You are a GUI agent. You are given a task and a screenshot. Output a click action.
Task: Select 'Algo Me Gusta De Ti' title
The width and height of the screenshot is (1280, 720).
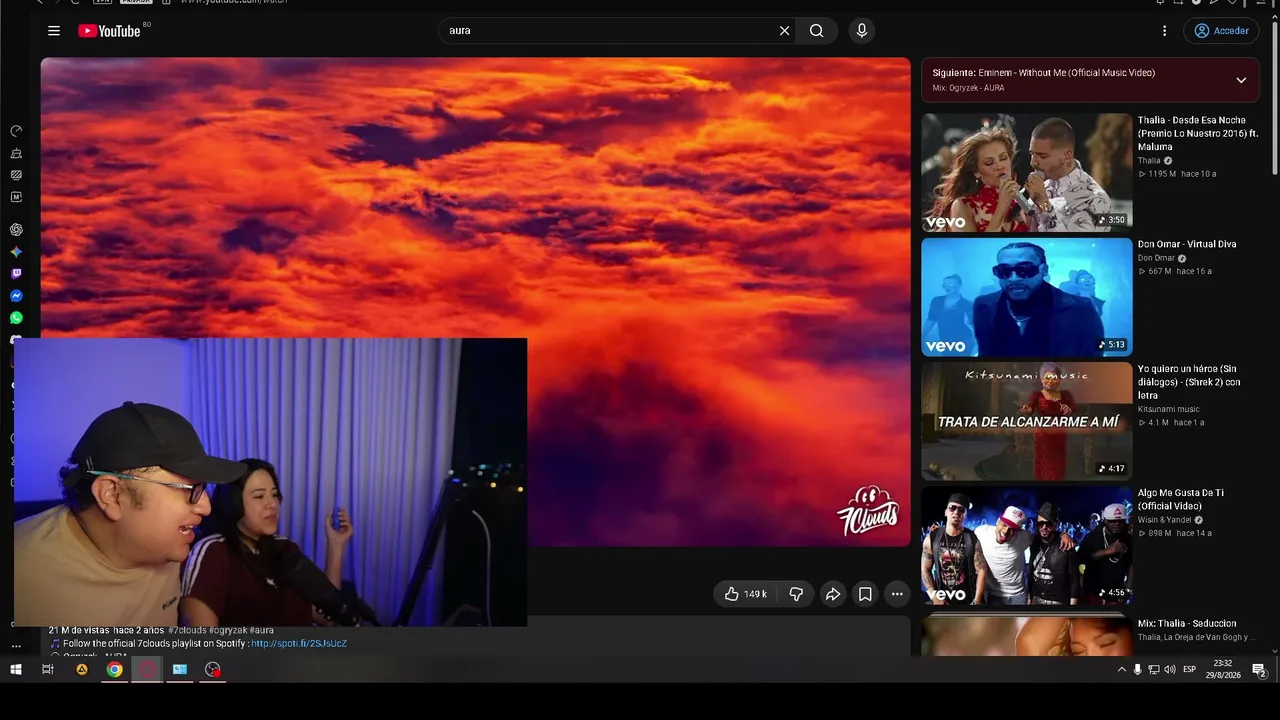pyautogui.click(x=1181, y=499)
